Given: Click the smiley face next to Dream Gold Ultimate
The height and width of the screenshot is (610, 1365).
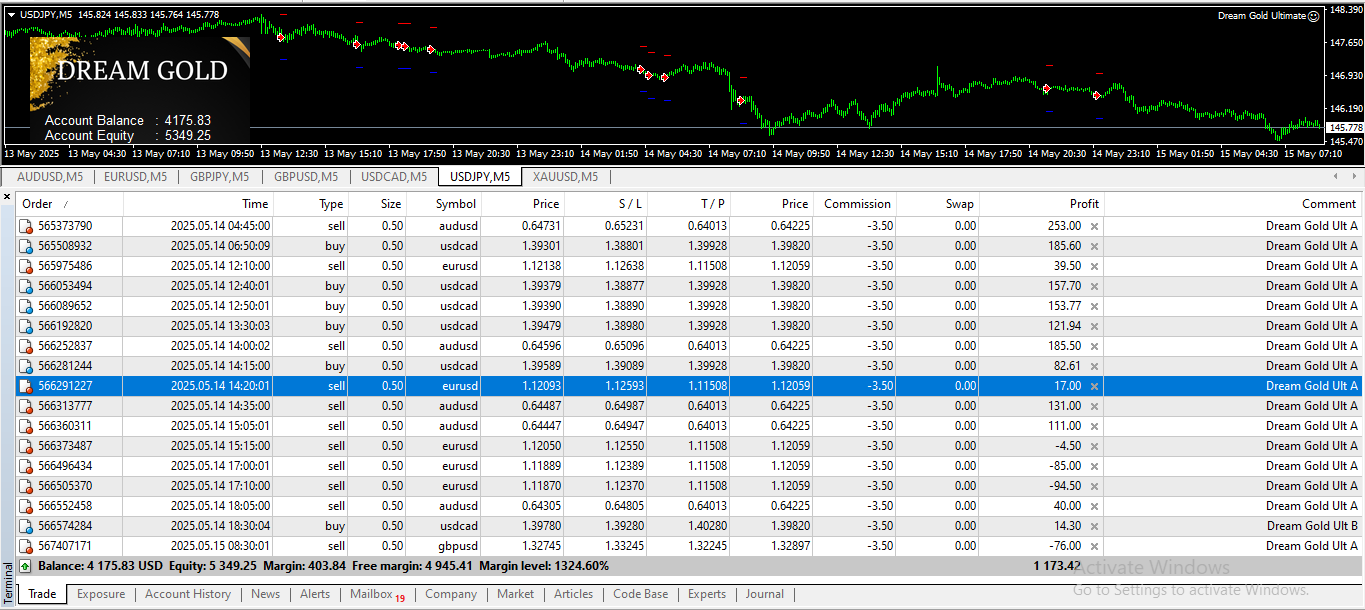Looking at the screenshot, I should pyautogui.click(x=1314, y=15).
